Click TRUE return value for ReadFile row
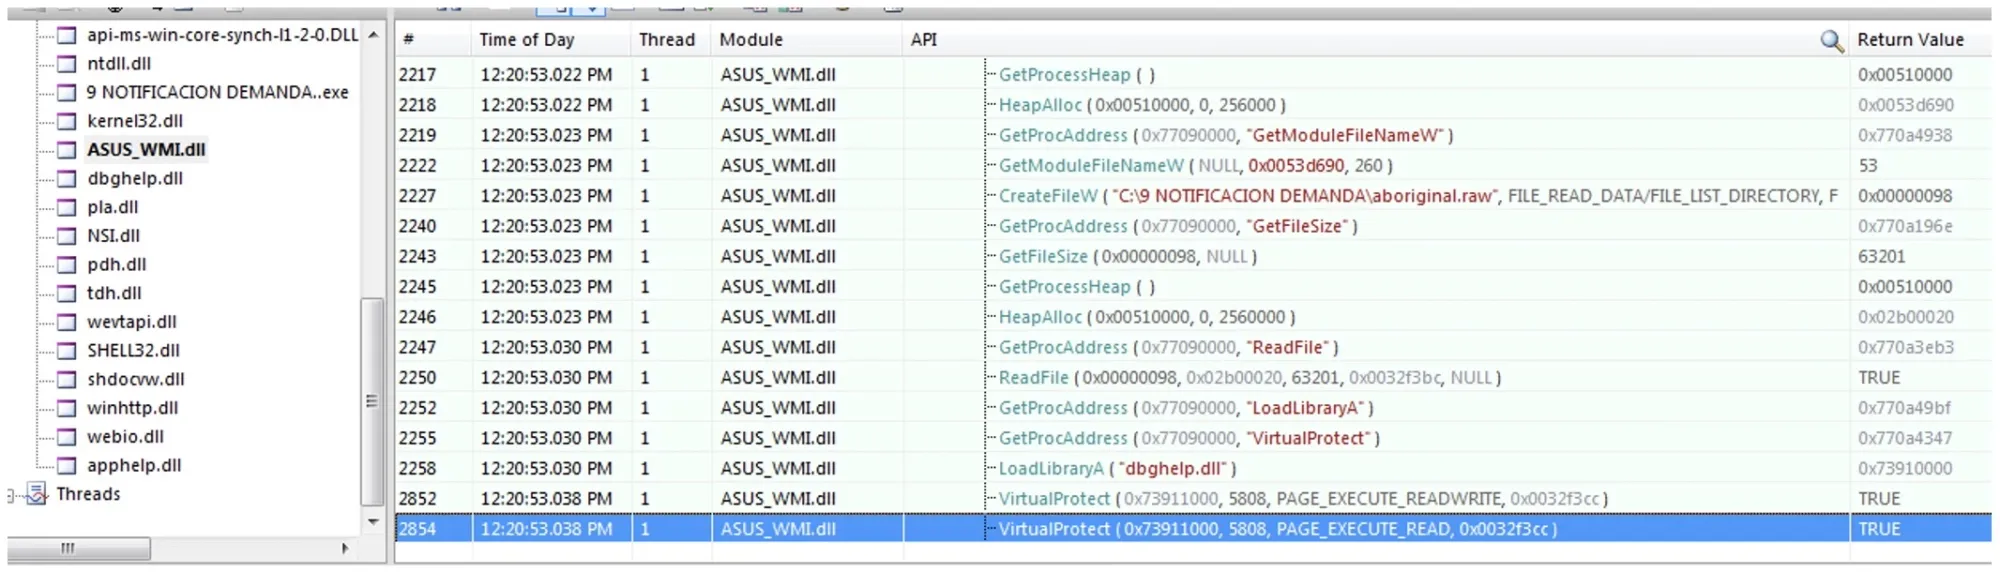 point(1879,377)
